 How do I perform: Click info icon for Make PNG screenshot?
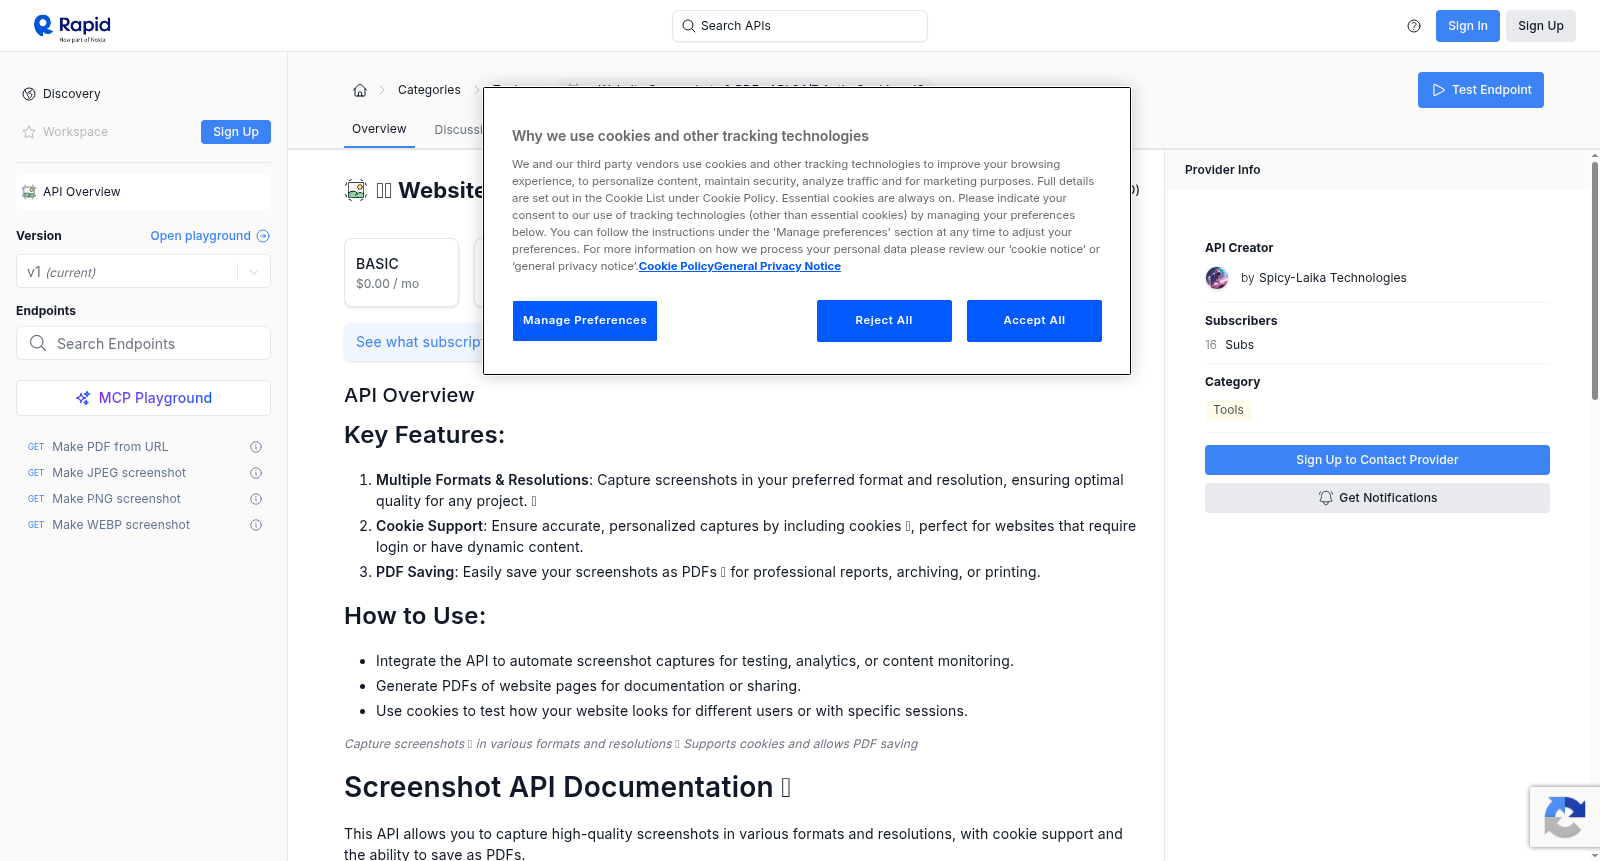256,499
